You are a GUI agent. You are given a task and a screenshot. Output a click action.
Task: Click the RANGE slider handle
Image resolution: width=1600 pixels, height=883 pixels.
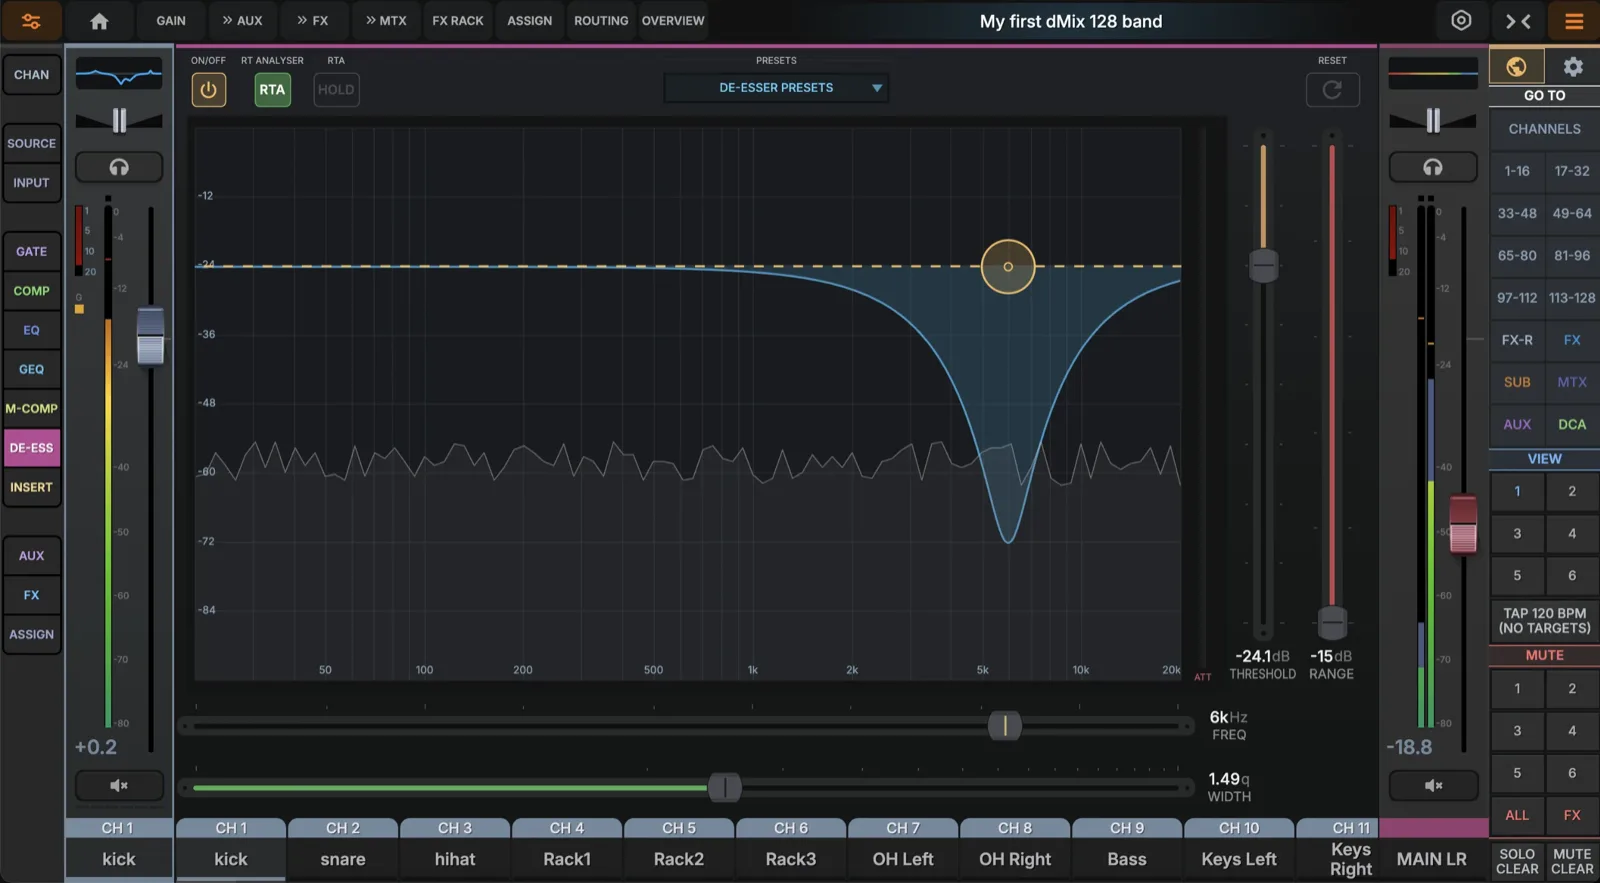pyautogui.click(x=1332, y=623)
